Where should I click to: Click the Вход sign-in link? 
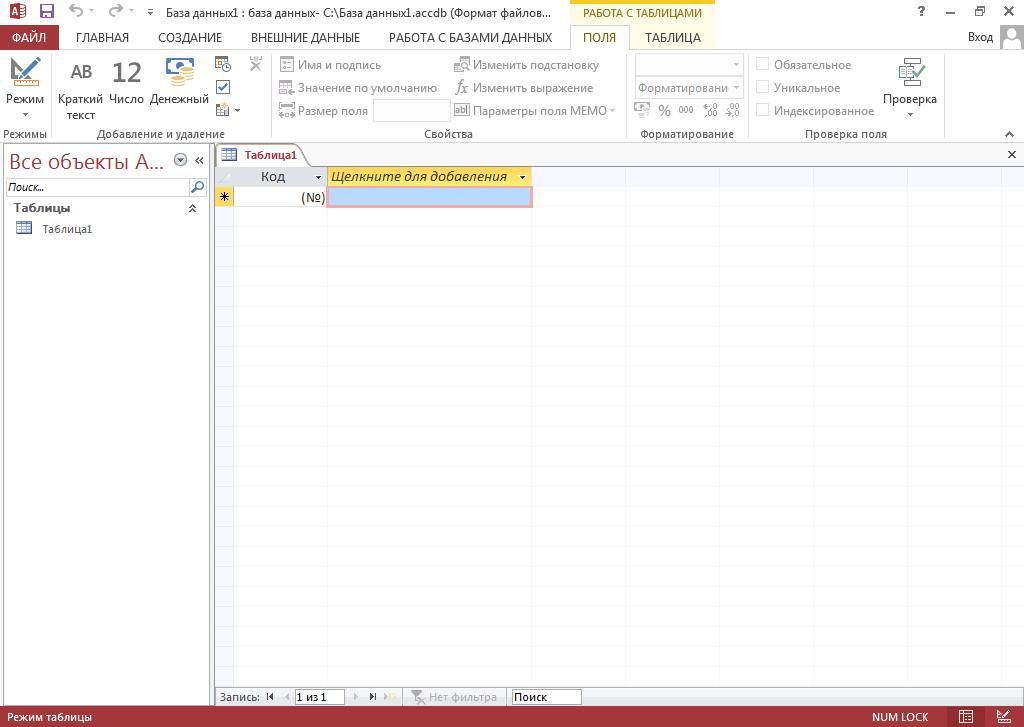pyautogui.click(x=979, y=38)
